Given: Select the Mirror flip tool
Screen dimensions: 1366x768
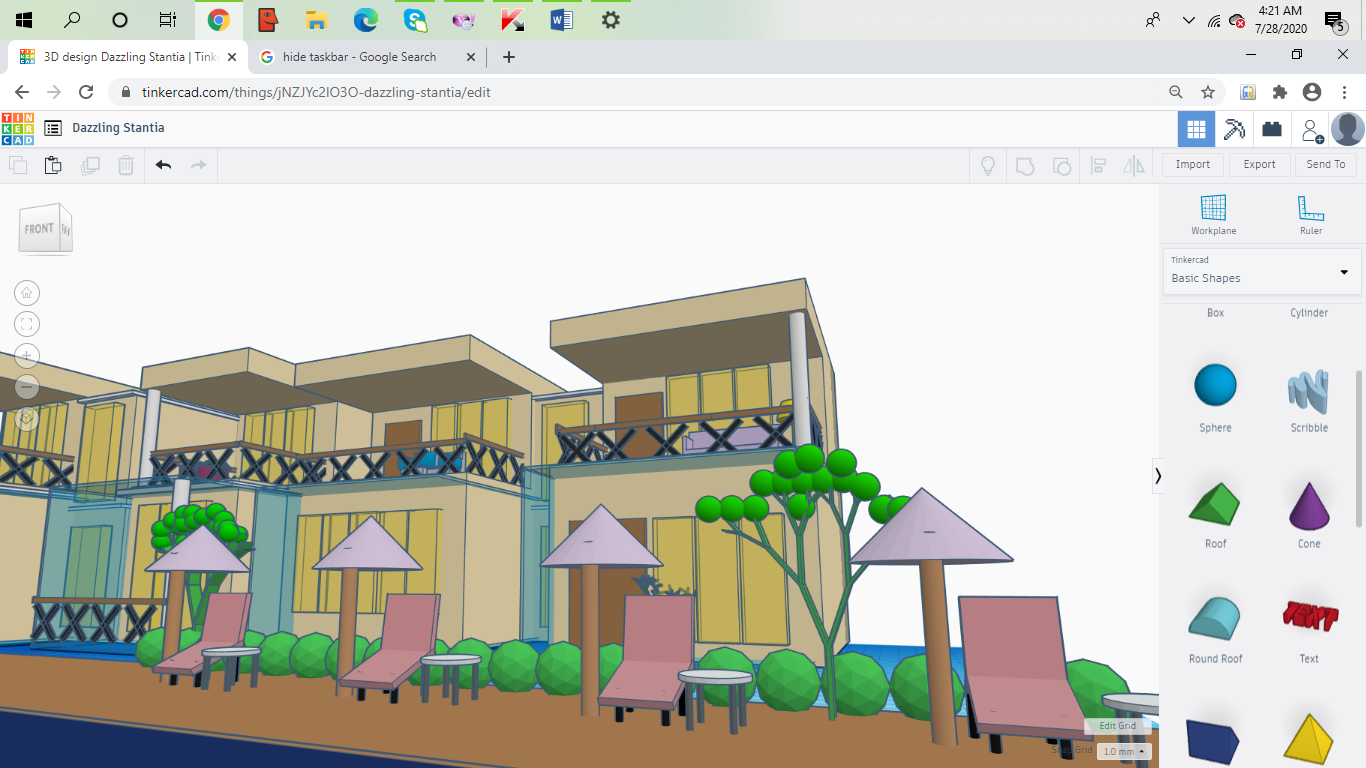Looking at the screenshot, I should pyautogui.click(x=1134, y=165).
